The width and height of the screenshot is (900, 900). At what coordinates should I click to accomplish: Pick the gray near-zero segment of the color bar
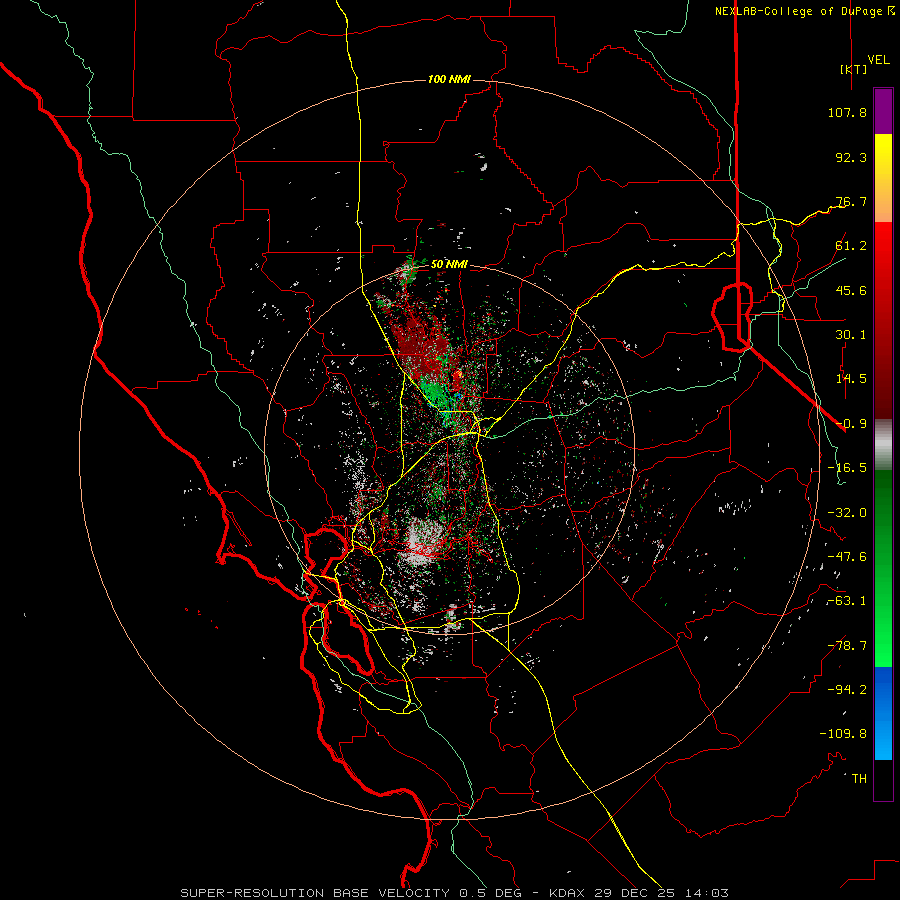click(883, 444)
